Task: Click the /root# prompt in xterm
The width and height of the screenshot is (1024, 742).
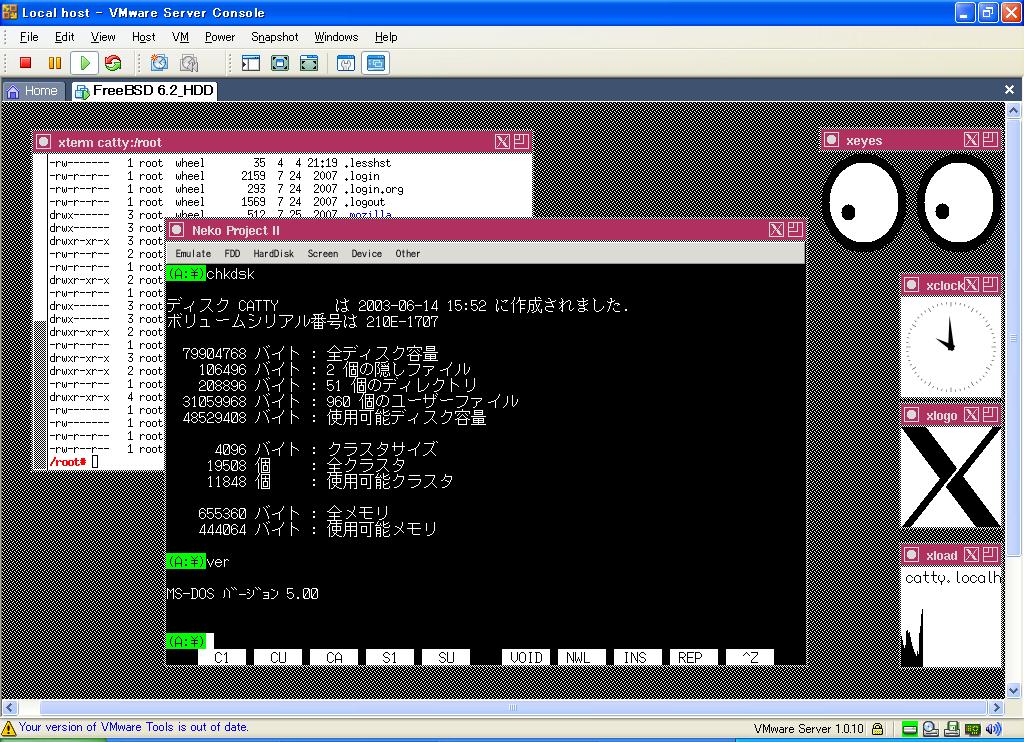Action: [x=67, y=462]
